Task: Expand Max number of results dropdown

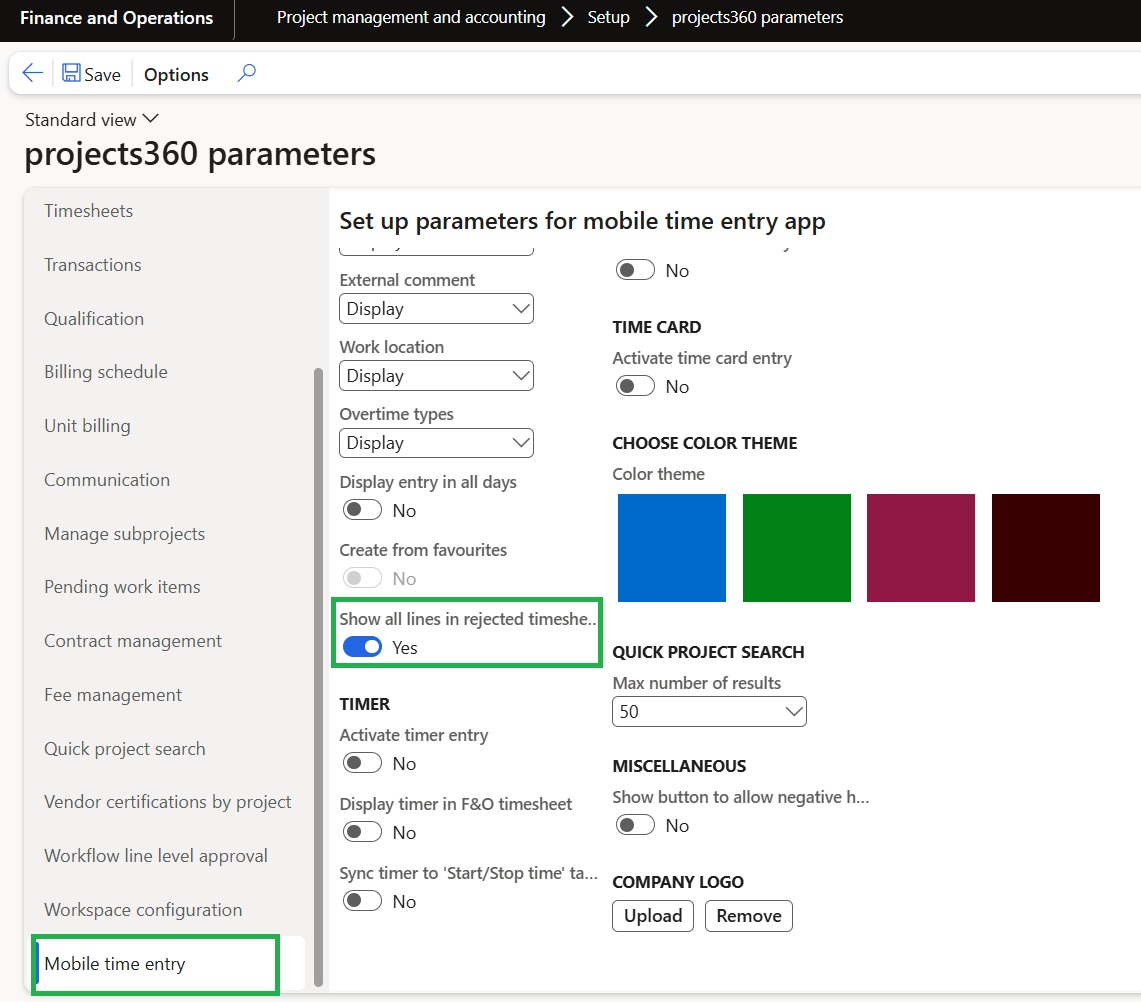Action: click(709, 712)
